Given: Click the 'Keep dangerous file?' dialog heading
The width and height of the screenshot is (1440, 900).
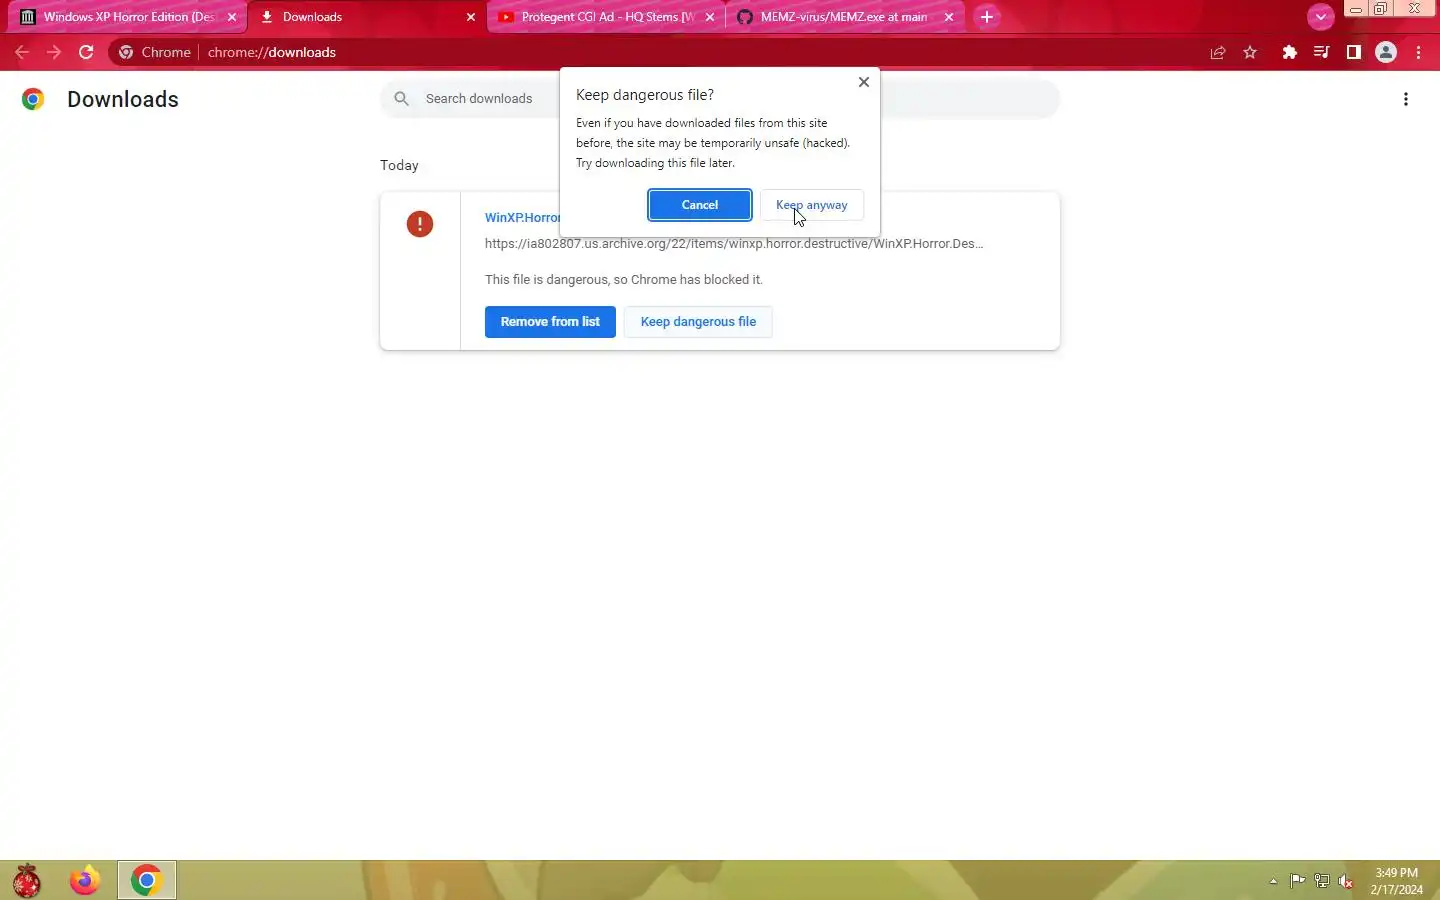Looking at the screenshot, I should pos(645,95).
